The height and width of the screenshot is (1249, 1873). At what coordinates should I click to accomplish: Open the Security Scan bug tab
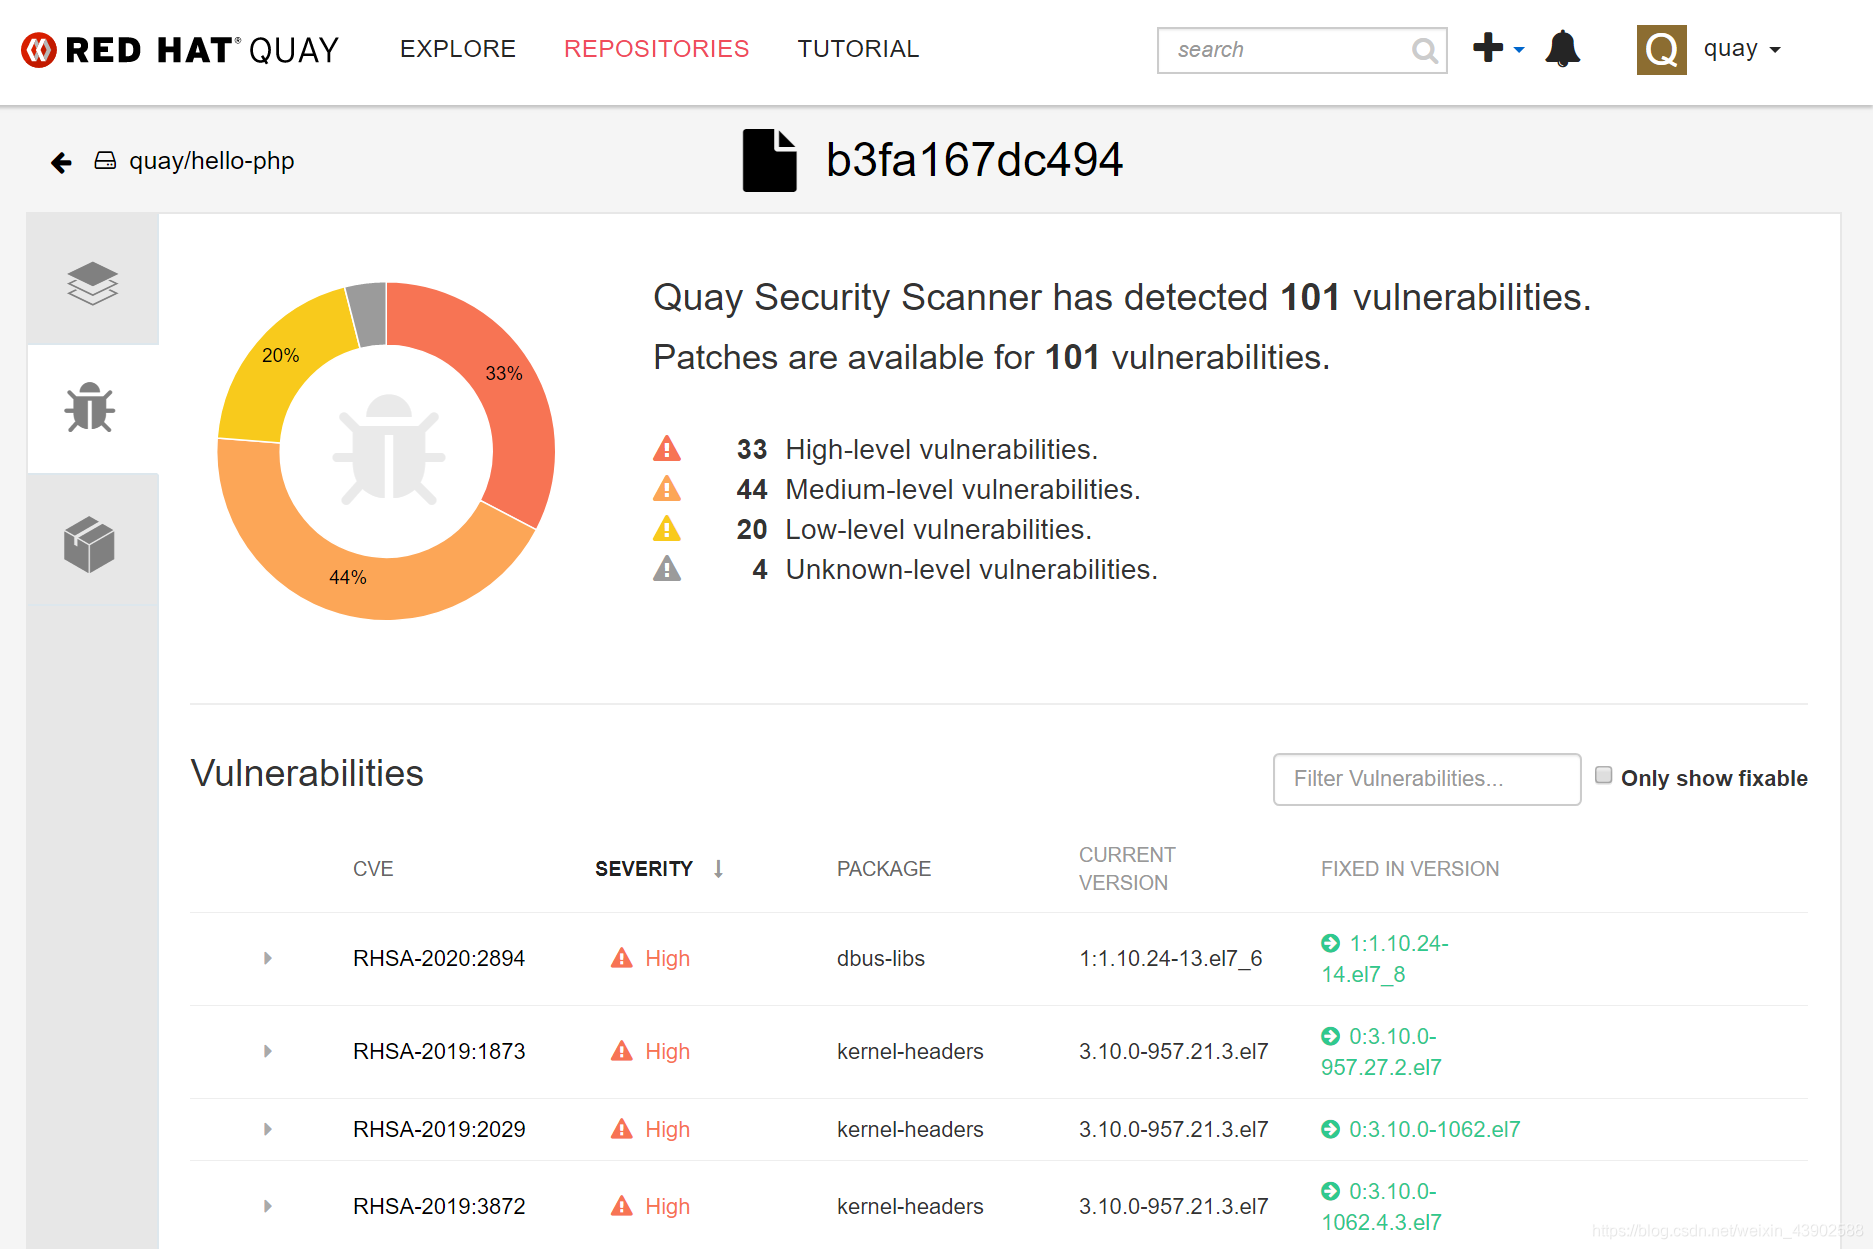pyautogui.click(x=90, y=407)
